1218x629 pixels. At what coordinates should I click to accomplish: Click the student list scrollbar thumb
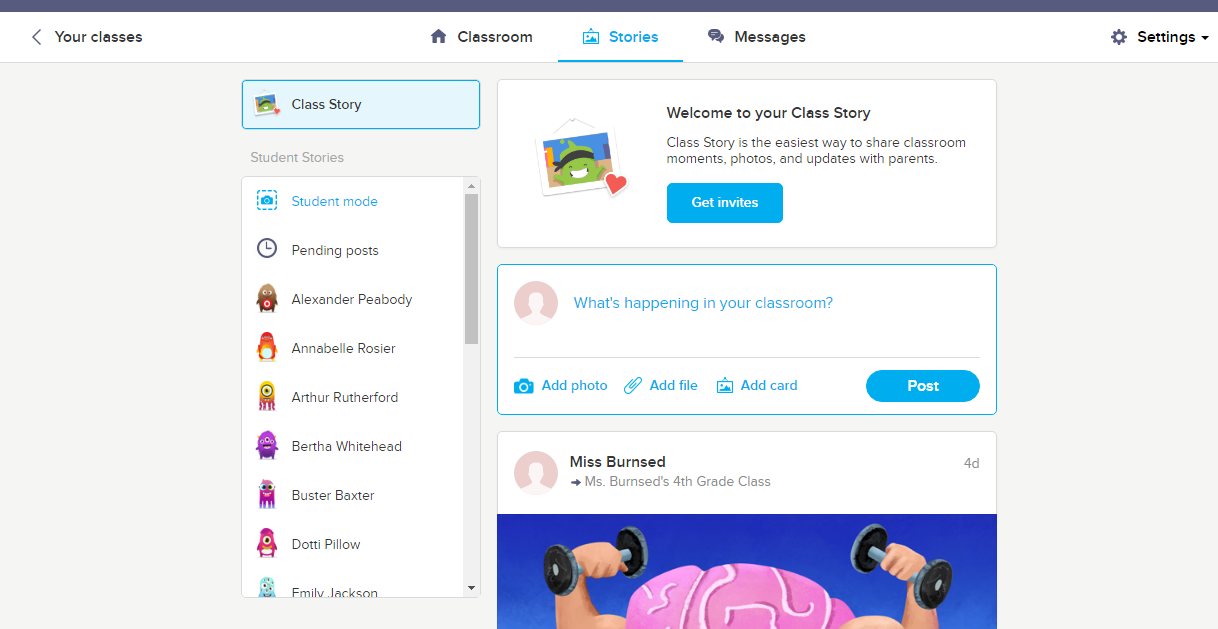(x=472, y=269)
